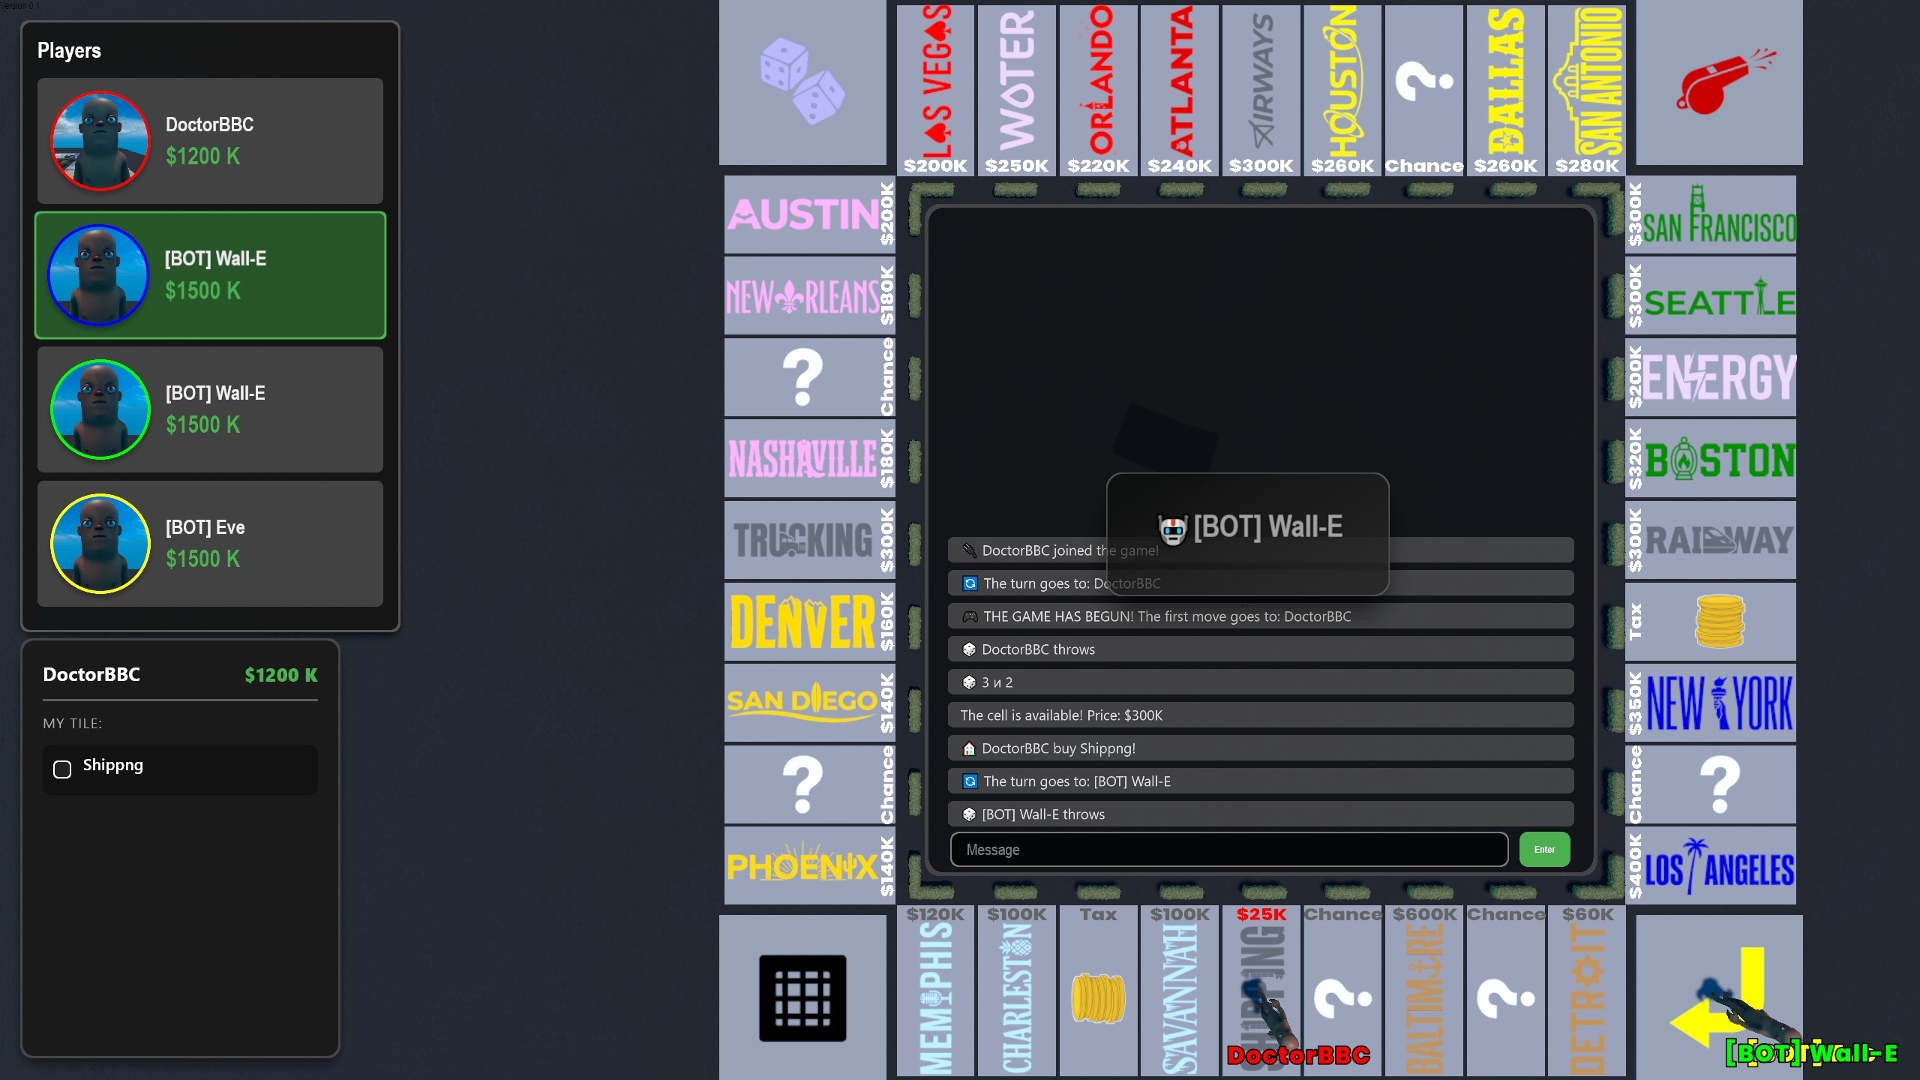
Task: Click the green-ringed Wall-E avatar
Action: [100, 409]
